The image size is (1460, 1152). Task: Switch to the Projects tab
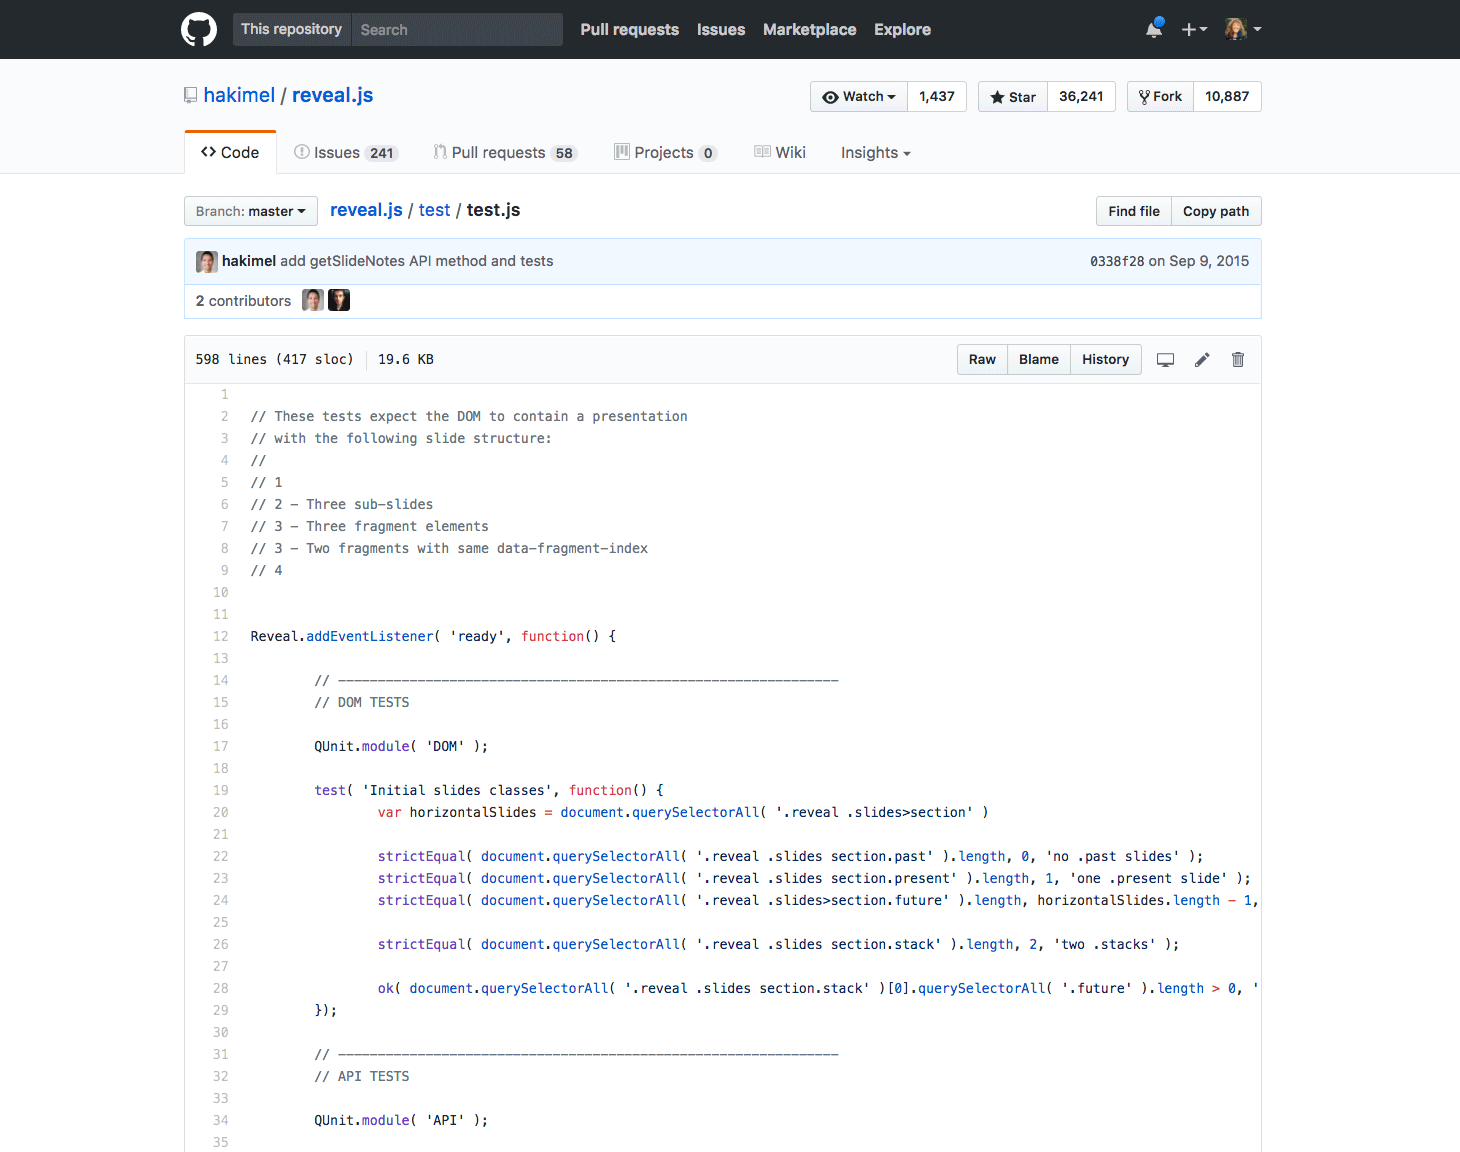coord(664,152)
